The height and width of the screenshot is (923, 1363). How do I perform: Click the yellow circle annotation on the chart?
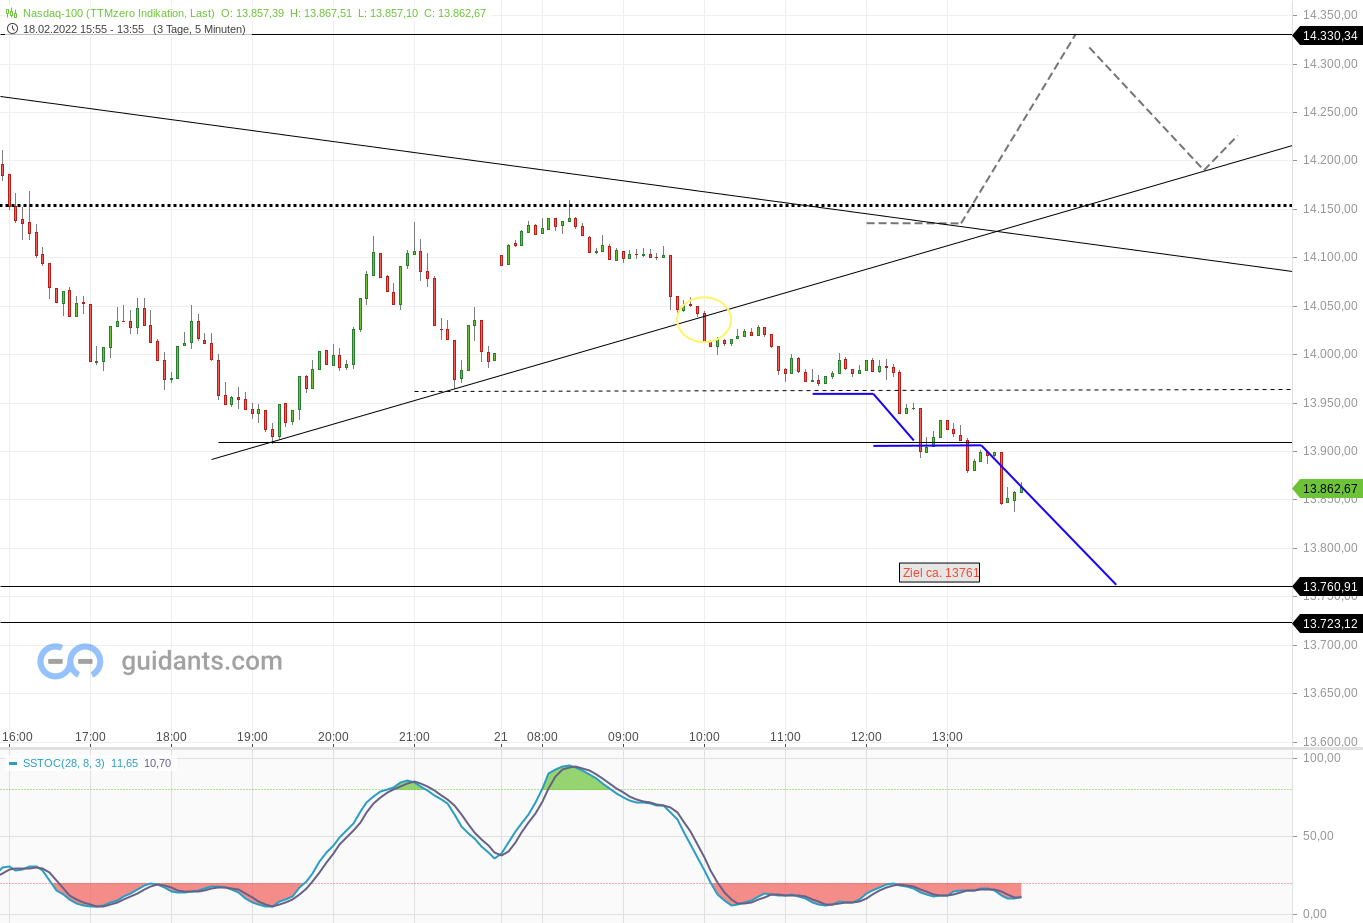(705, 318)
